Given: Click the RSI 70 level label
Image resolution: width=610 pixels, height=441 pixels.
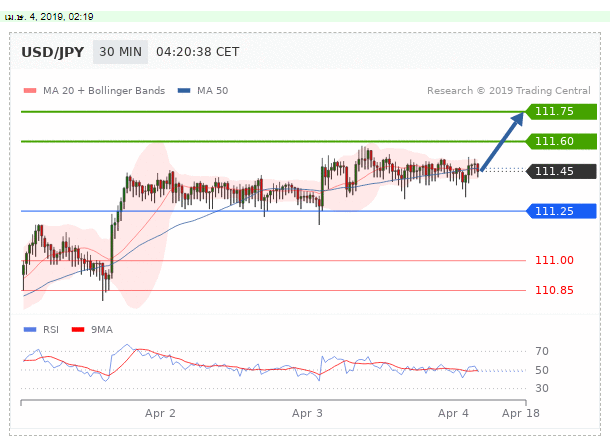Looking at the screenshot, I should [542, 351].
